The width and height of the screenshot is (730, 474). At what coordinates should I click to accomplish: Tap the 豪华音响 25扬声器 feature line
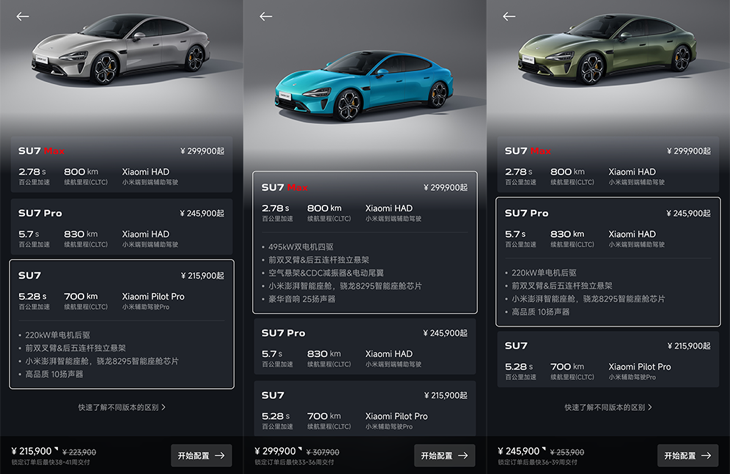302,299
